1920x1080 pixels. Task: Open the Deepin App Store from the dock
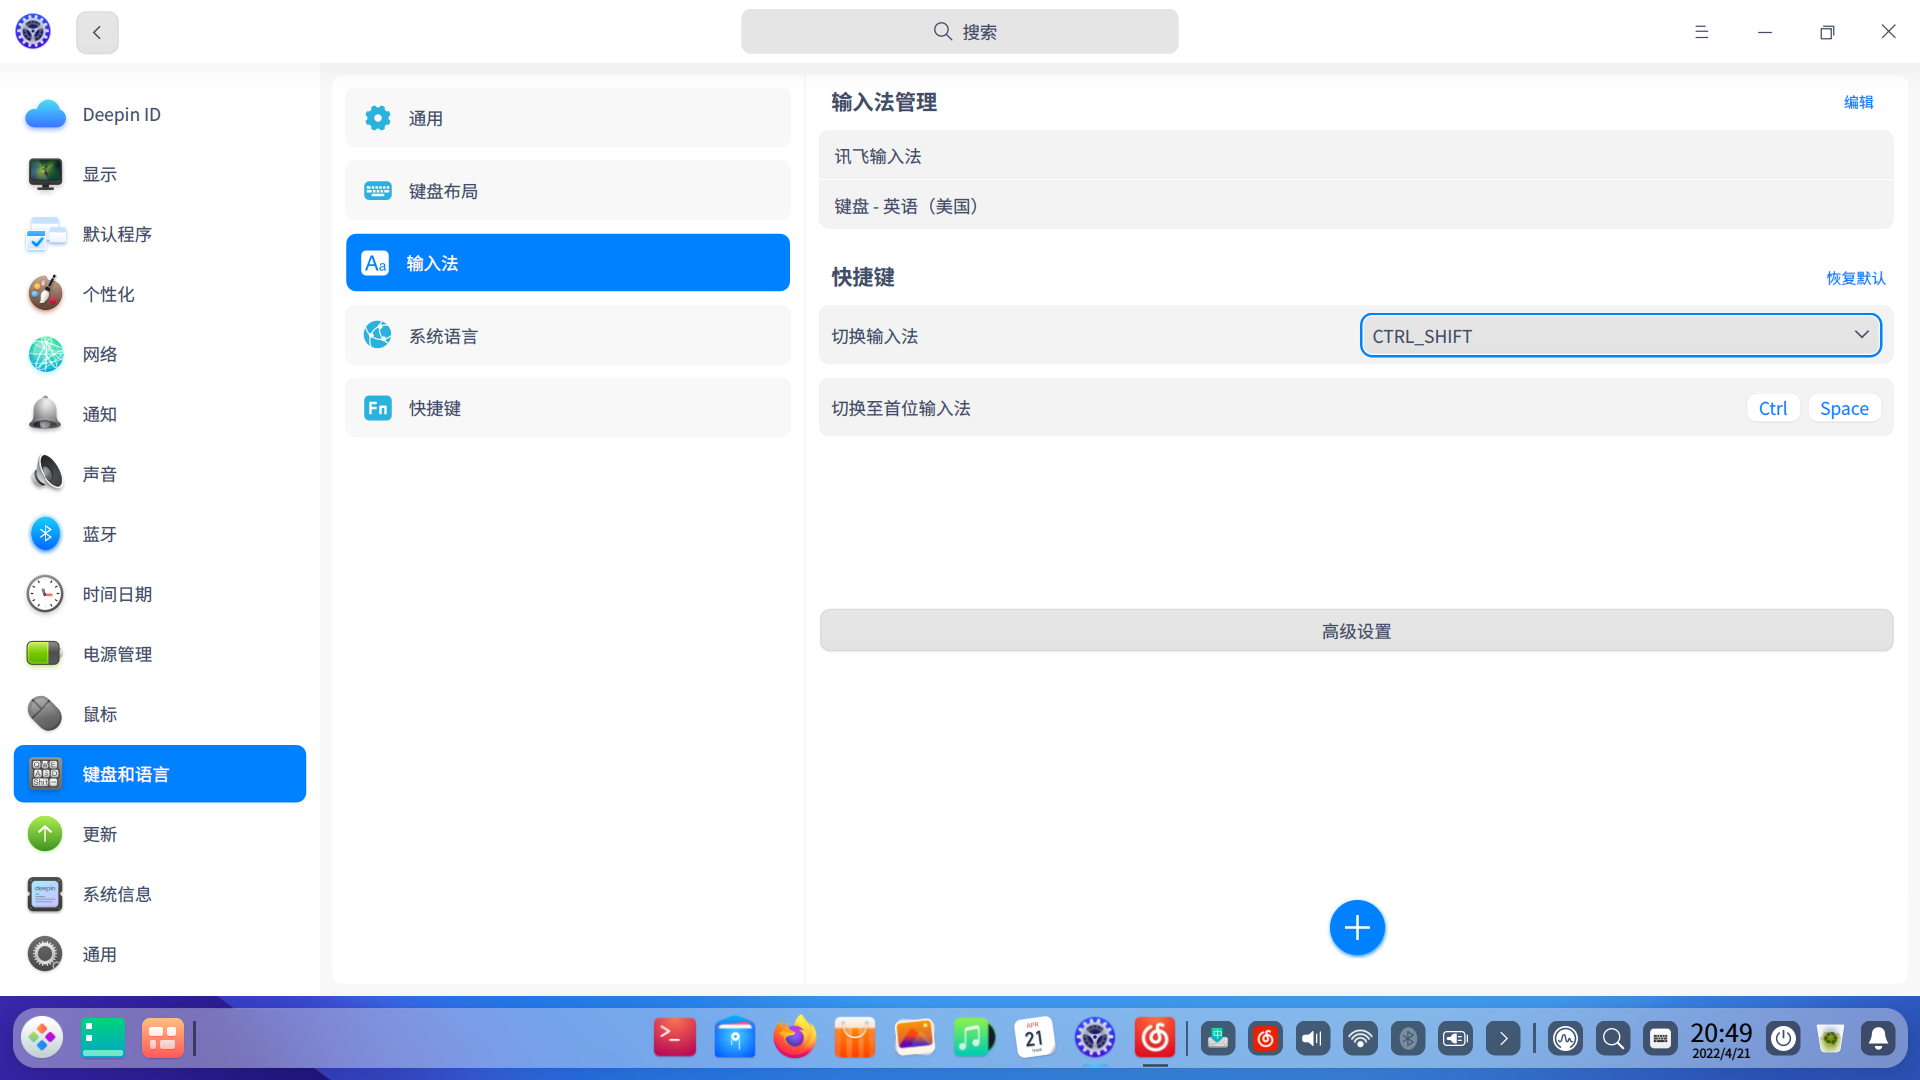tap(855, 1038)
